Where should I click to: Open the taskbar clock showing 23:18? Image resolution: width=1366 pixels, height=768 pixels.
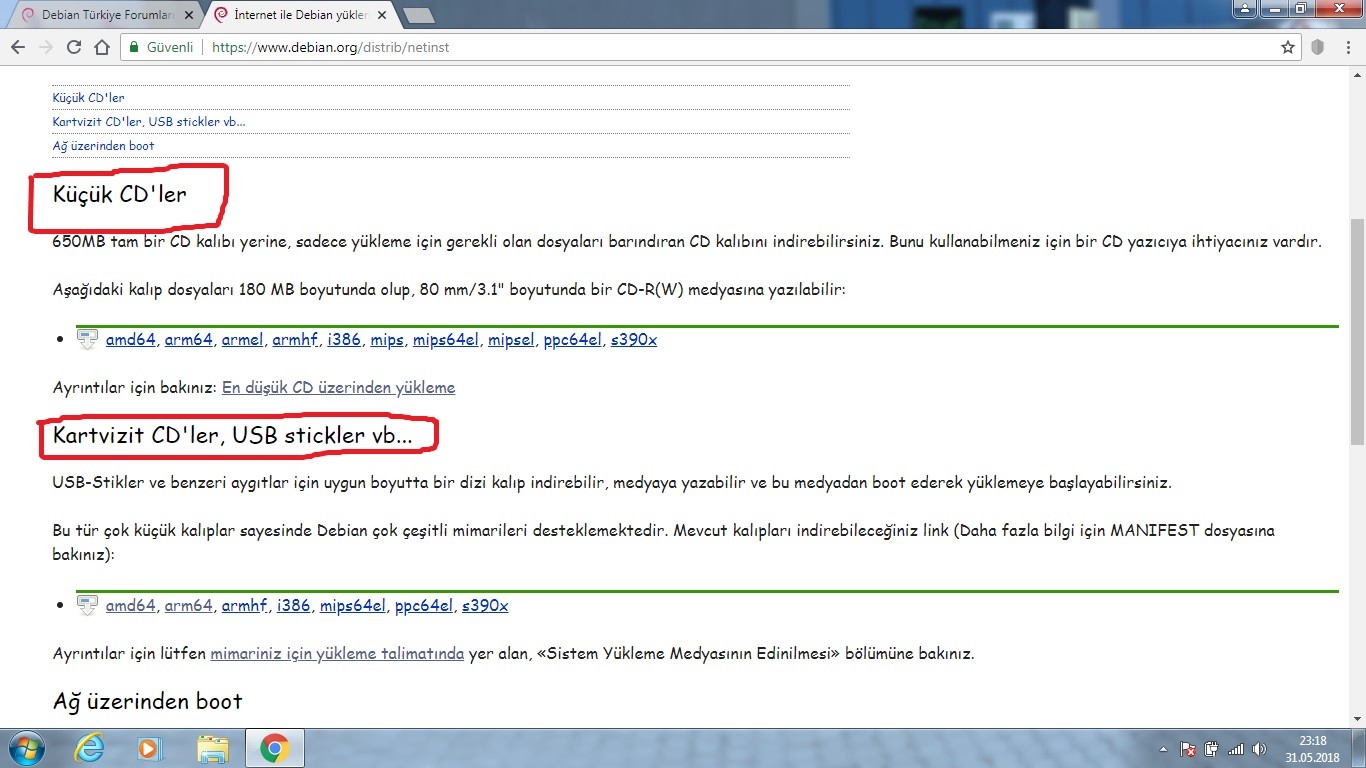[x=1313, y=749]
